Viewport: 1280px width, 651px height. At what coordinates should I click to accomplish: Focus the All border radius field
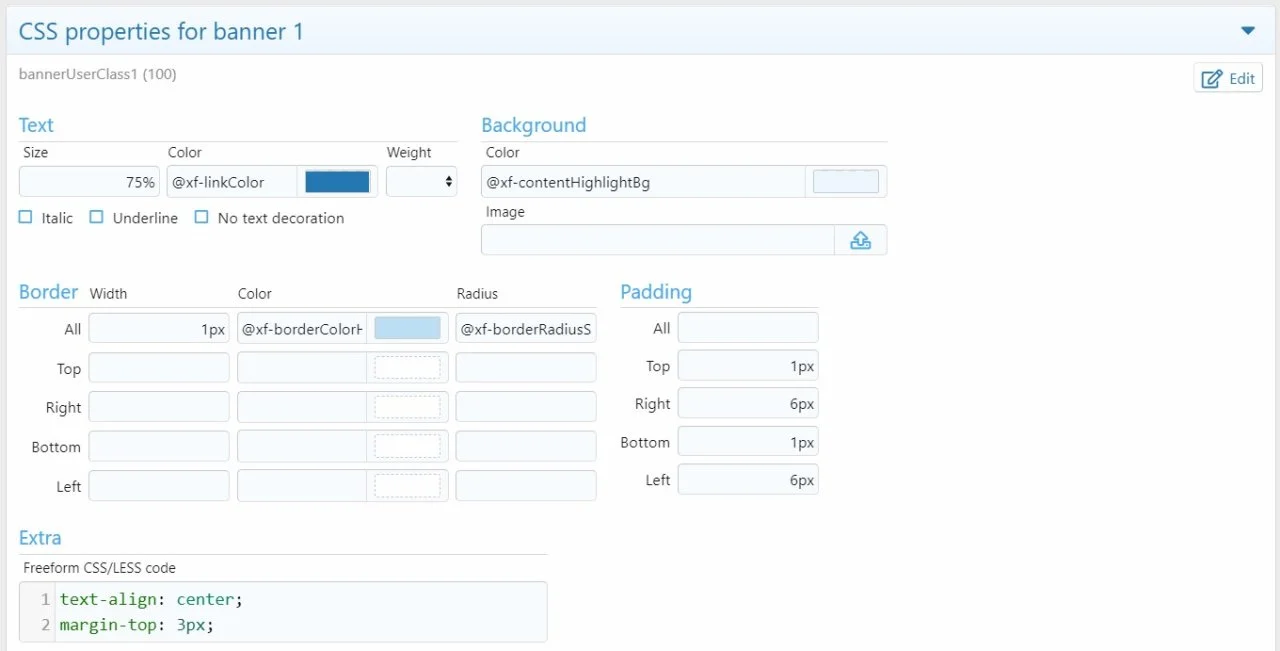(525, 328)
